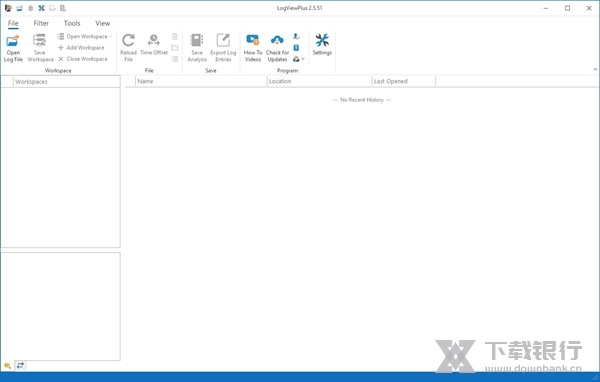600x382 pixels.
Task: Click the settings tools quick access icon
Action: click(41, 8)
